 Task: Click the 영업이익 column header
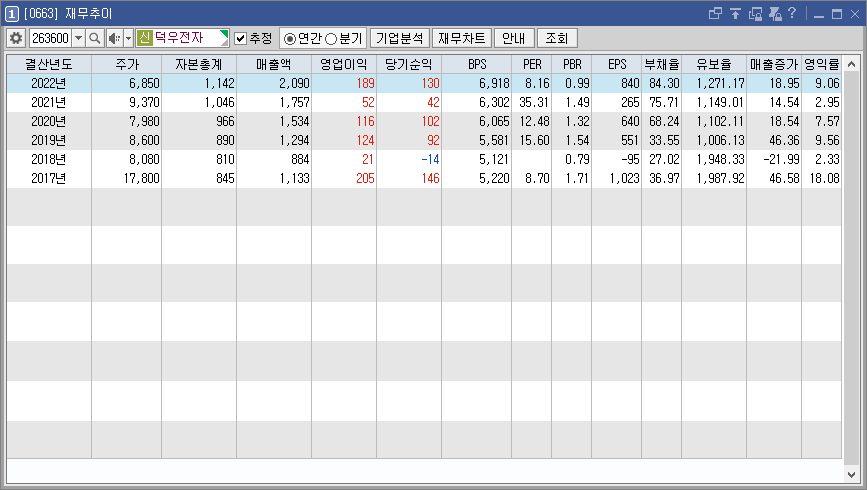[344, 64]
